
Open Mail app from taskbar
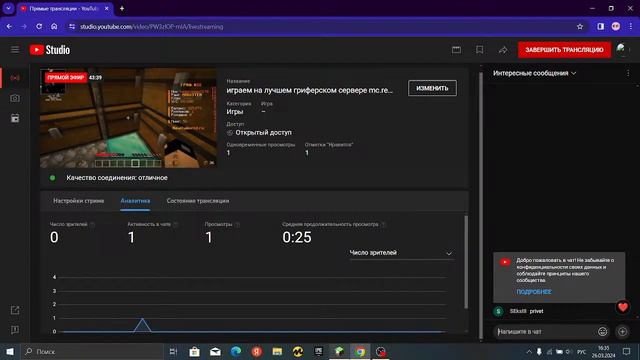[215, 351]
